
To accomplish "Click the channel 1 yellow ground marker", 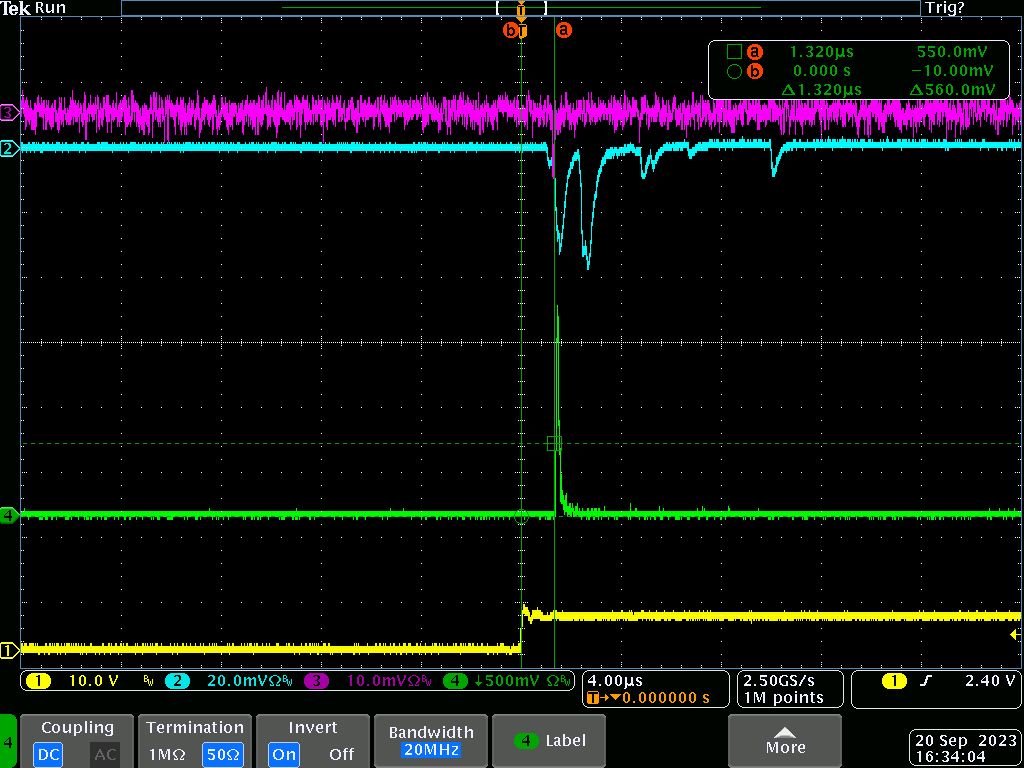I will [8, 651].
